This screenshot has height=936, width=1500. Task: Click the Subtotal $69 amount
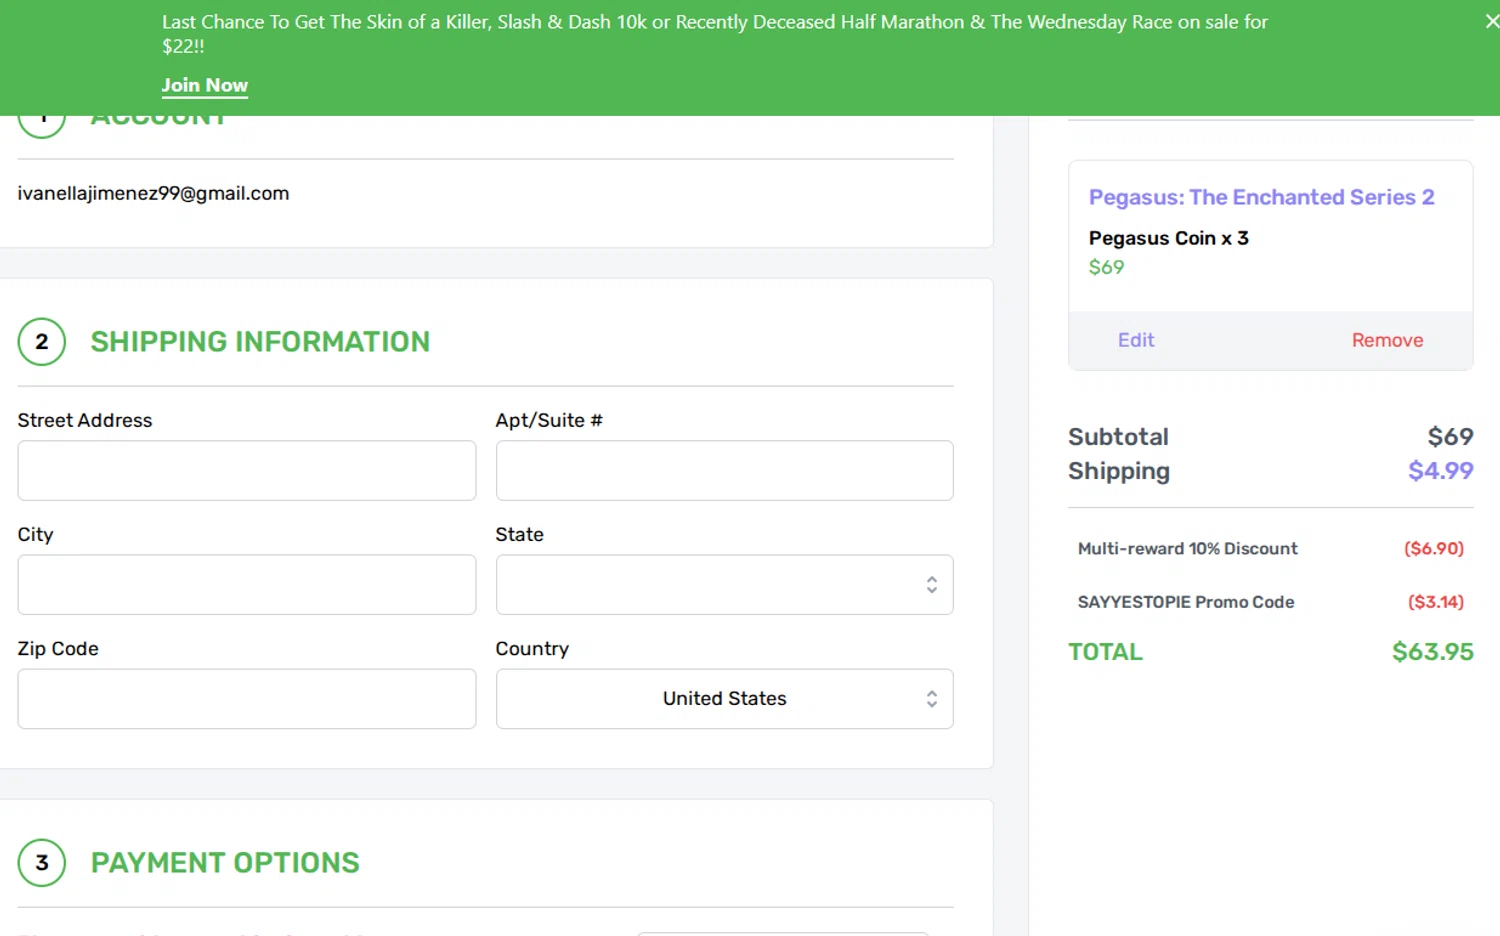[x=1450, y=437]
